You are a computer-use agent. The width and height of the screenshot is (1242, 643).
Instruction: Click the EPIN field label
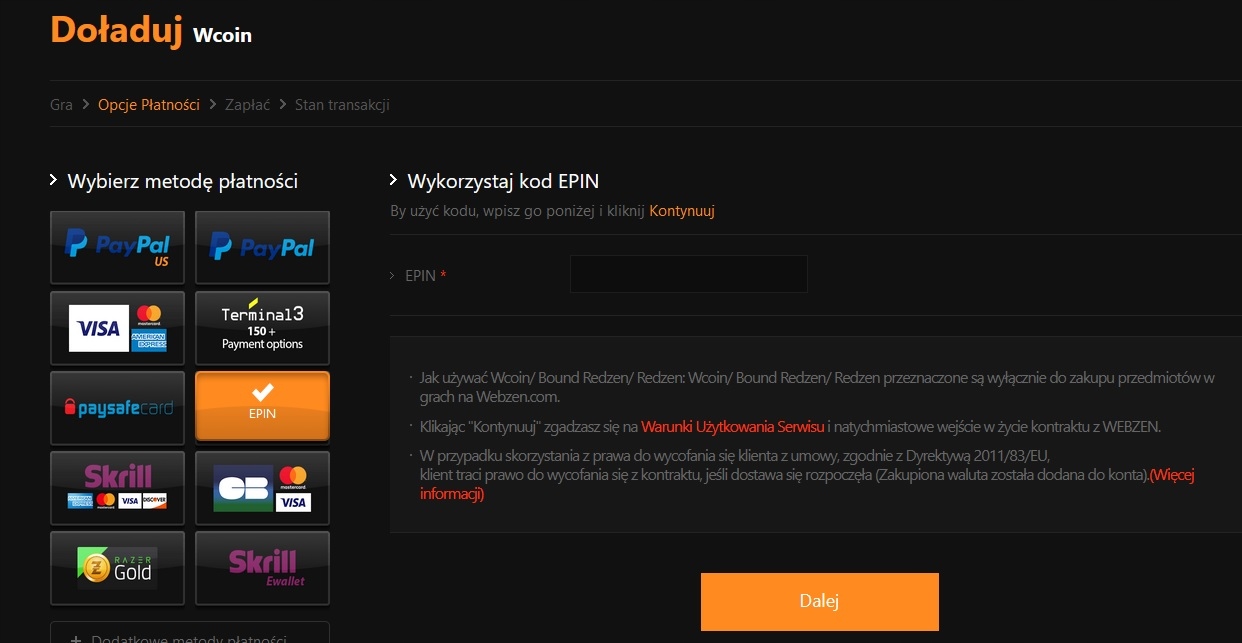tap(420, 275)
